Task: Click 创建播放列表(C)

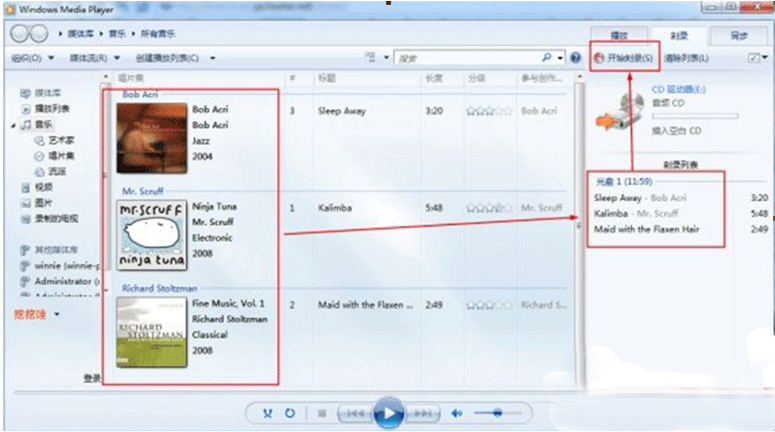Action: [167, 58]
